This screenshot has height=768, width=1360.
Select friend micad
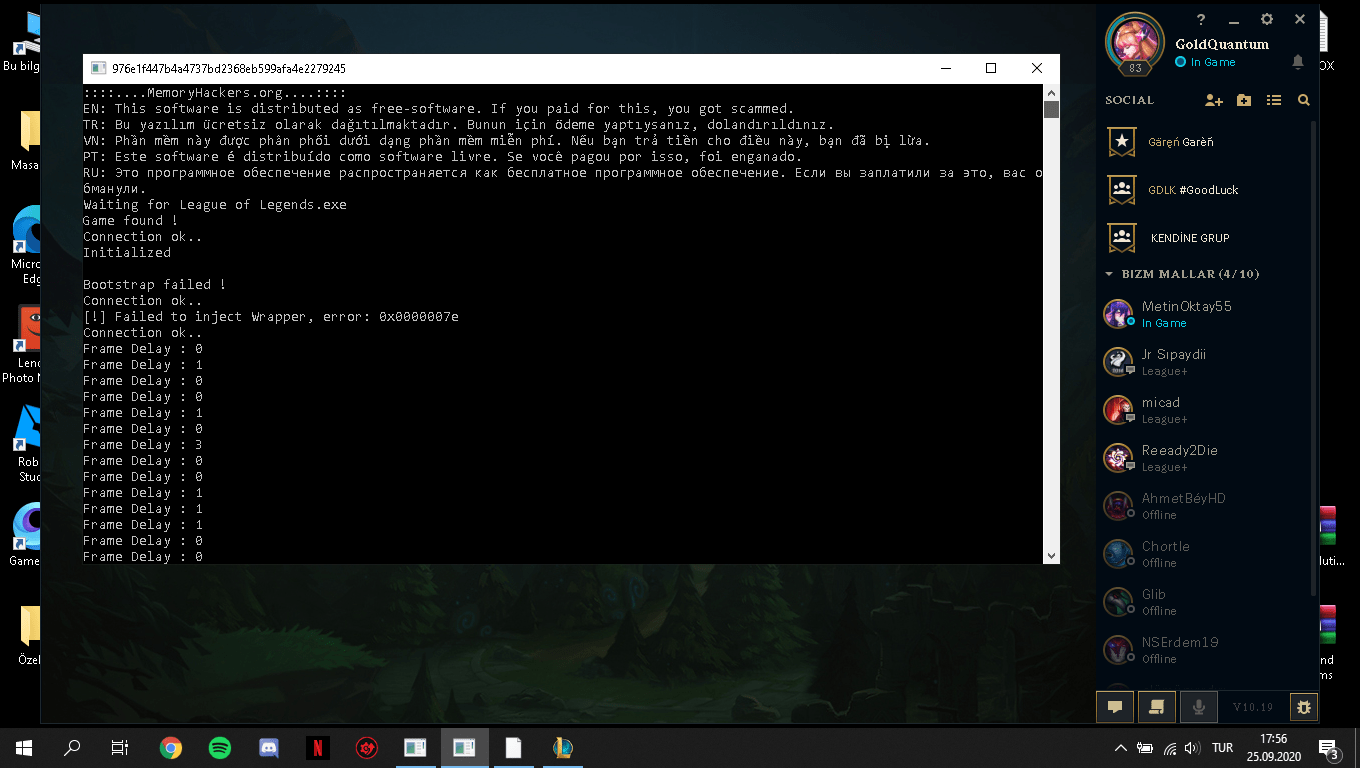pyautogui.click(x=1204, y=410)
